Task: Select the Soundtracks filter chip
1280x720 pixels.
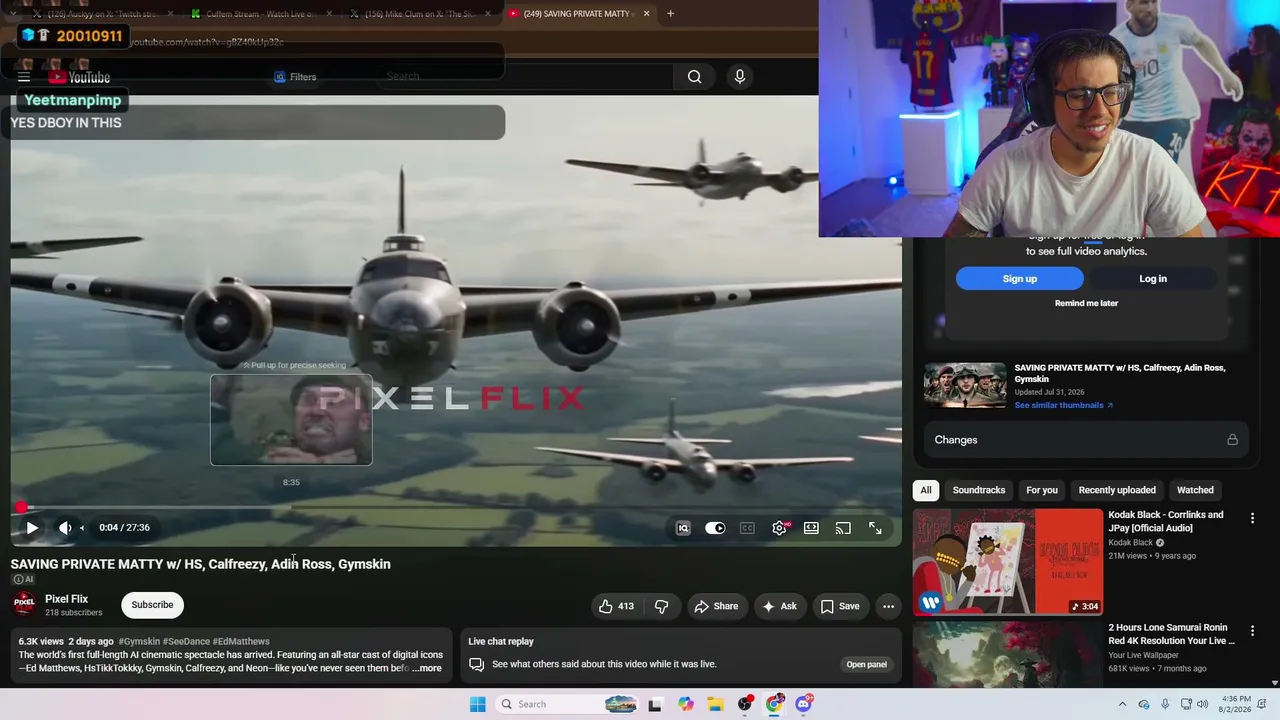Action: 979,490
